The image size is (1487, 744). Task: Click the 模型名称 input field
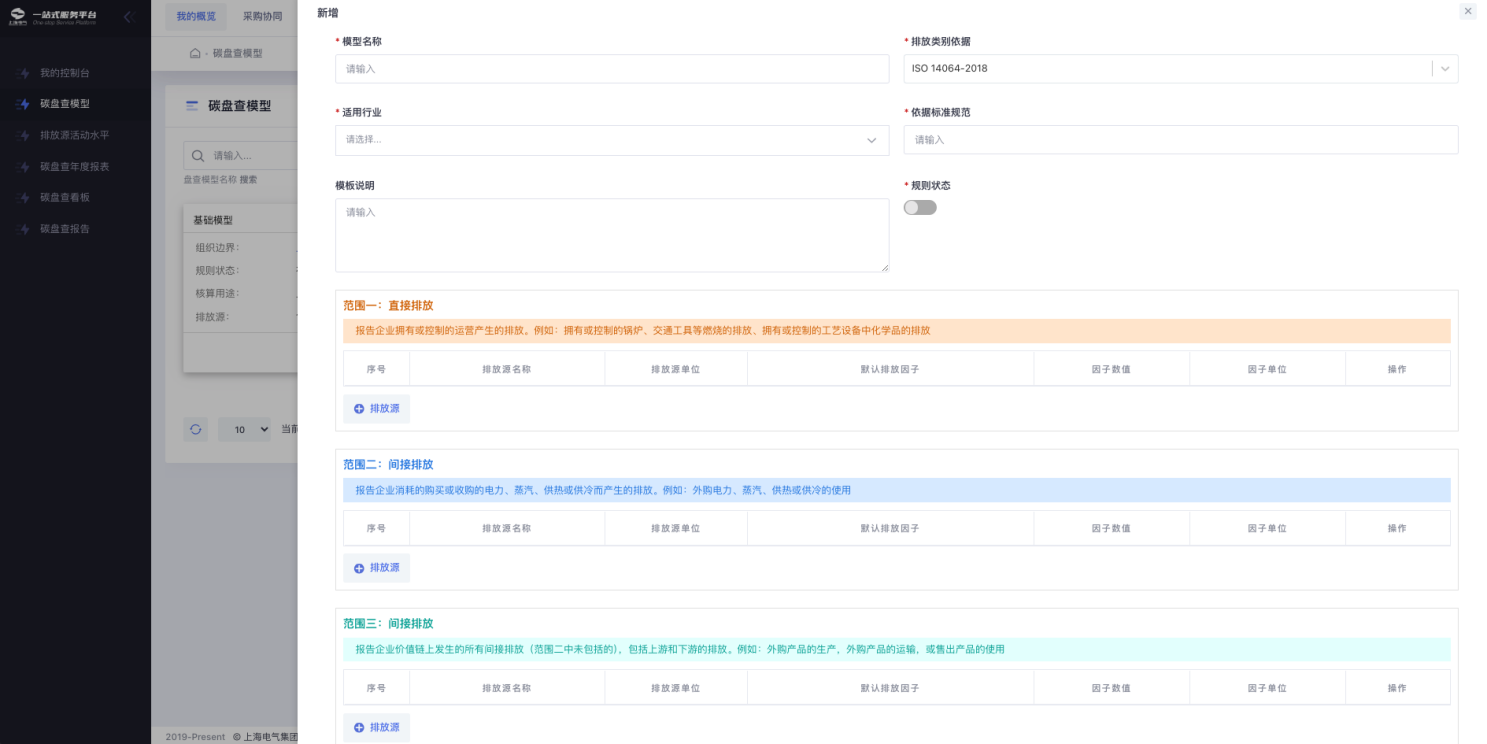611,69
